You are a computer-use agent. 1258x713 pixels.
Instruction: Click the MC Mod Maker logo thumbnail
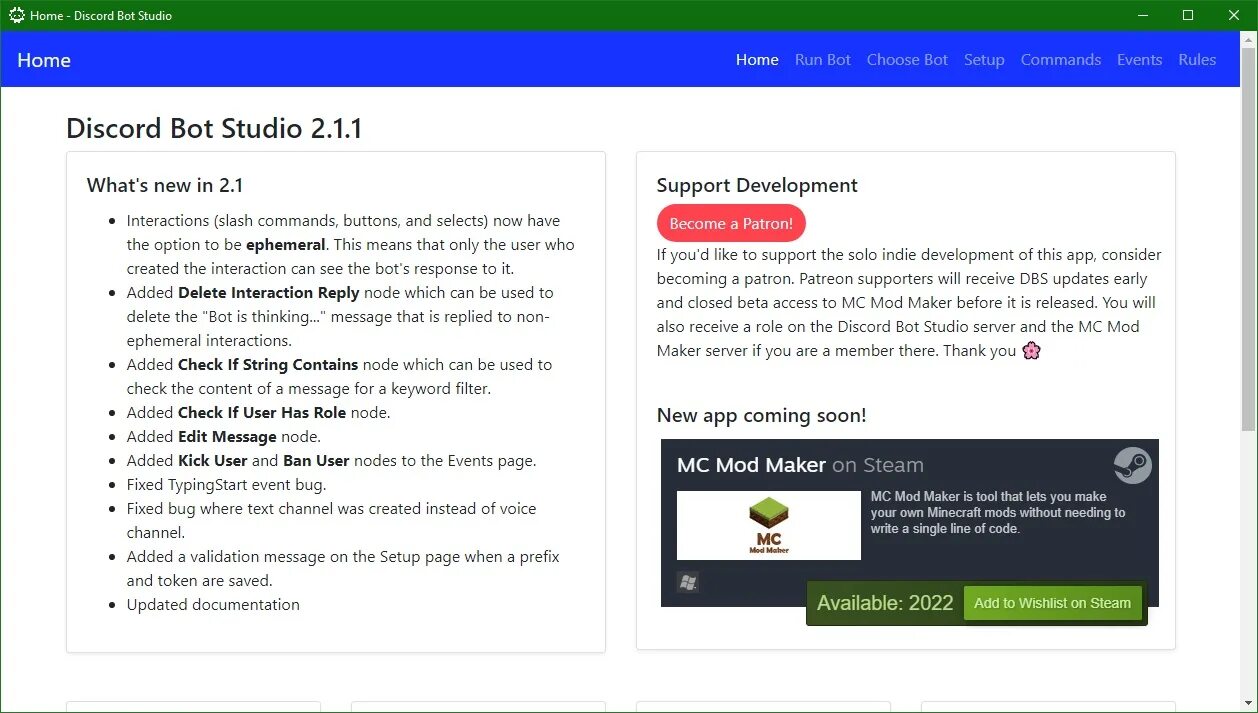tap(768, 525)
